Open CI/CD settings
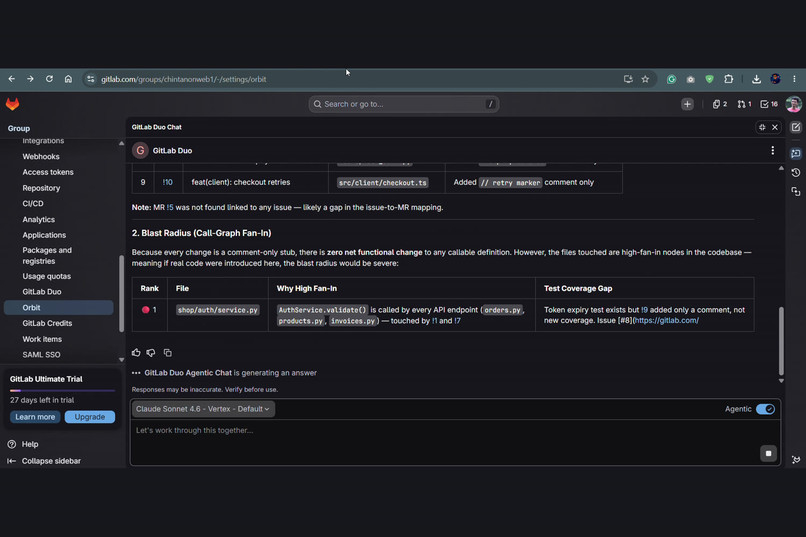The width and height of the screenshot is (806, 537). [x=33, y=203]
